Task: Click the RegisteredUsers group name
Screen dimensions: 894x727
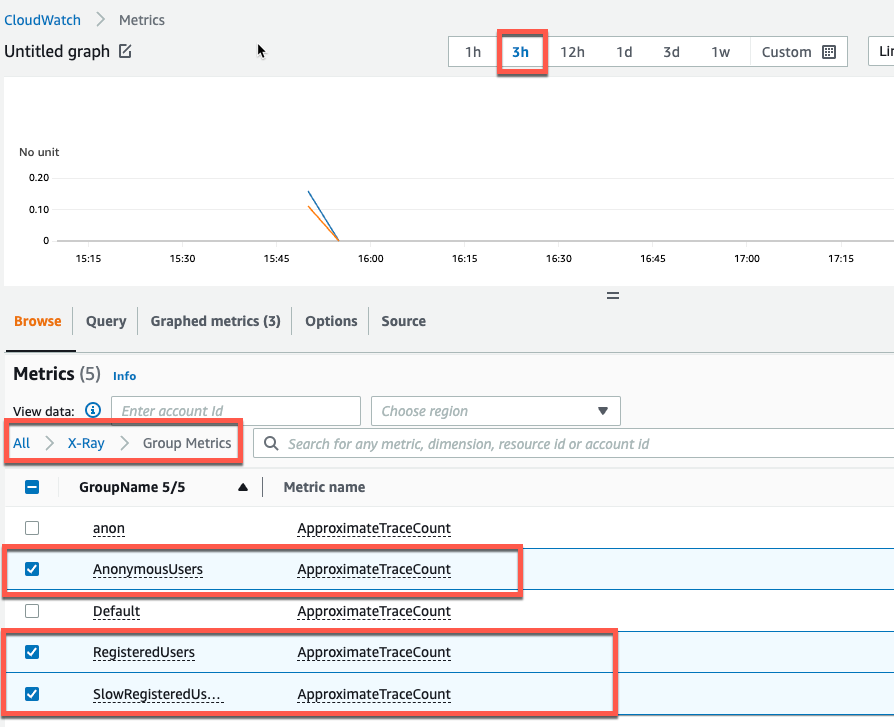Action: (x=144, y=652)
